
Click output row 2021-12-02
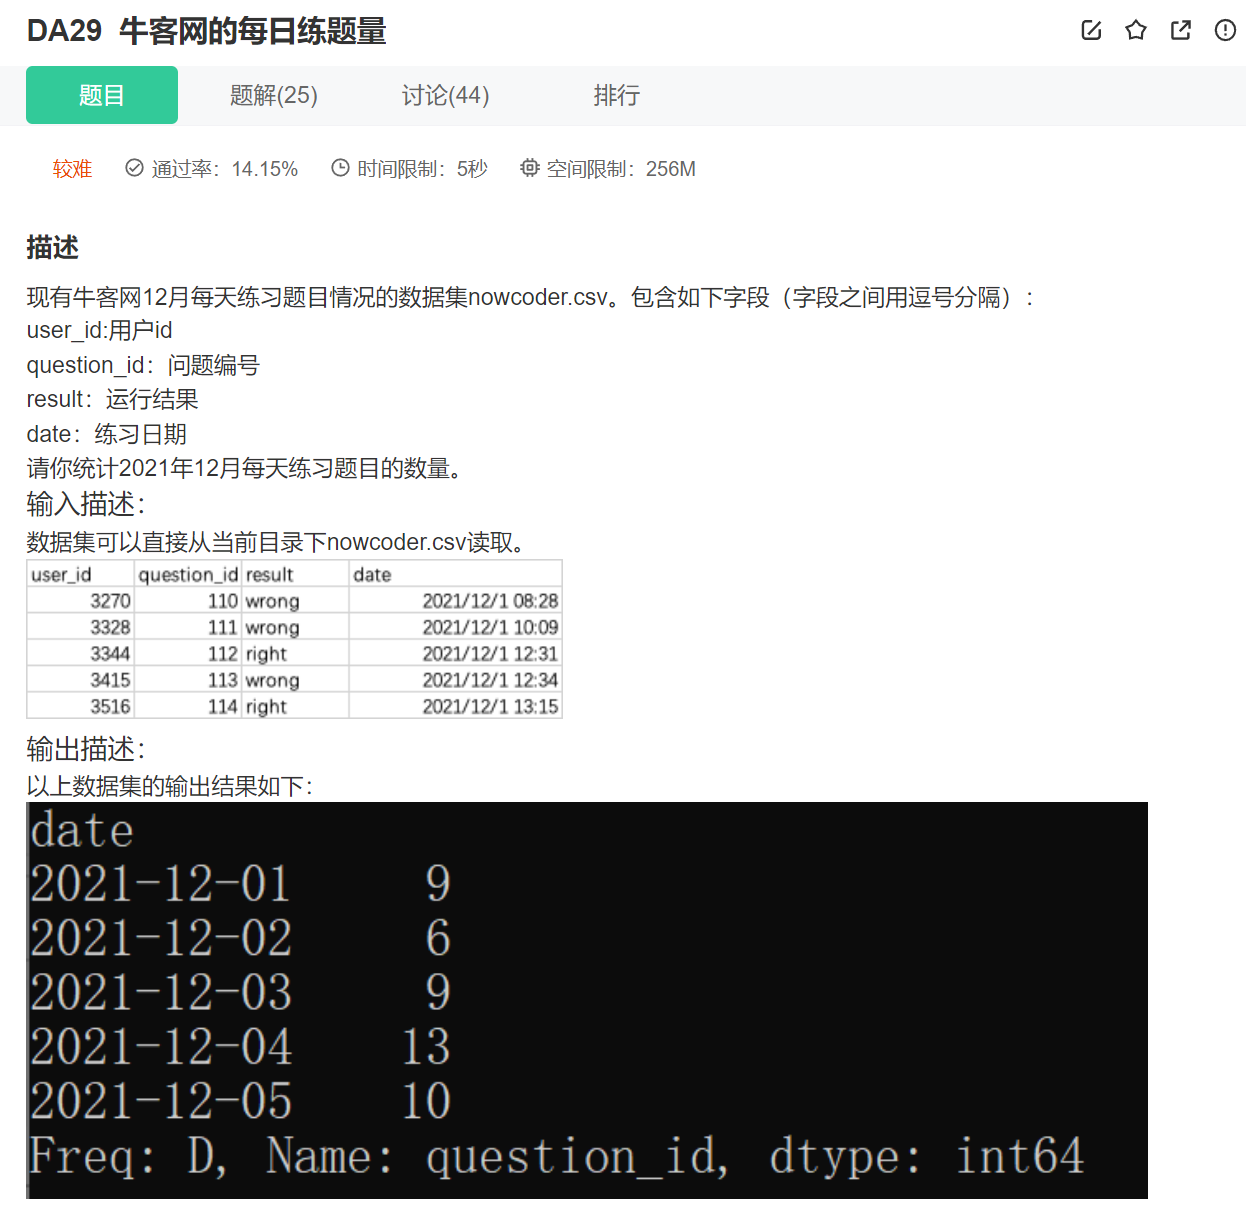pos(240,938)
